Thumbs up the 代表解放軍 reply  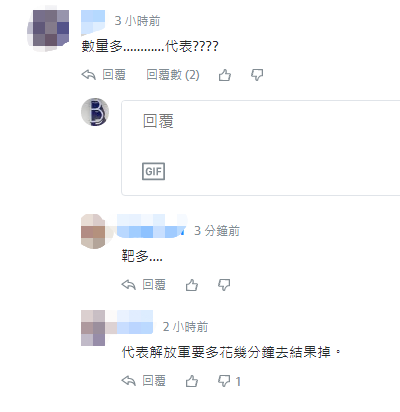coord(192,381)
